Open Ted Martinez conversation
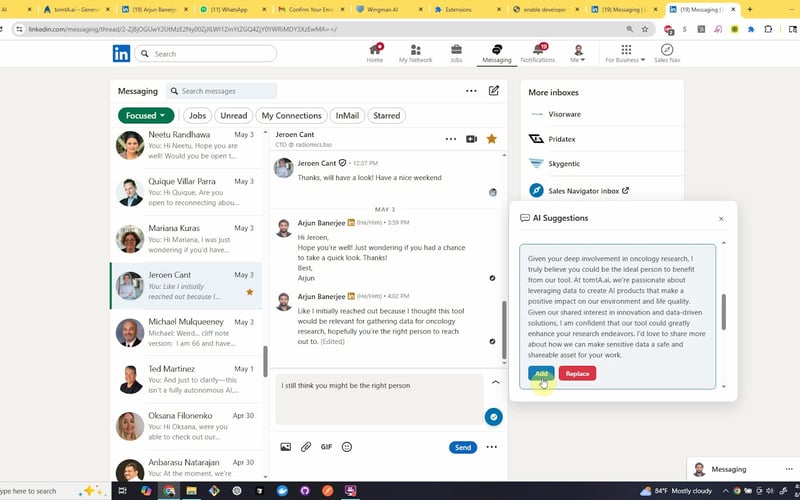The height and width of the screenshot is (500, 800). click(x=187, y=380)
